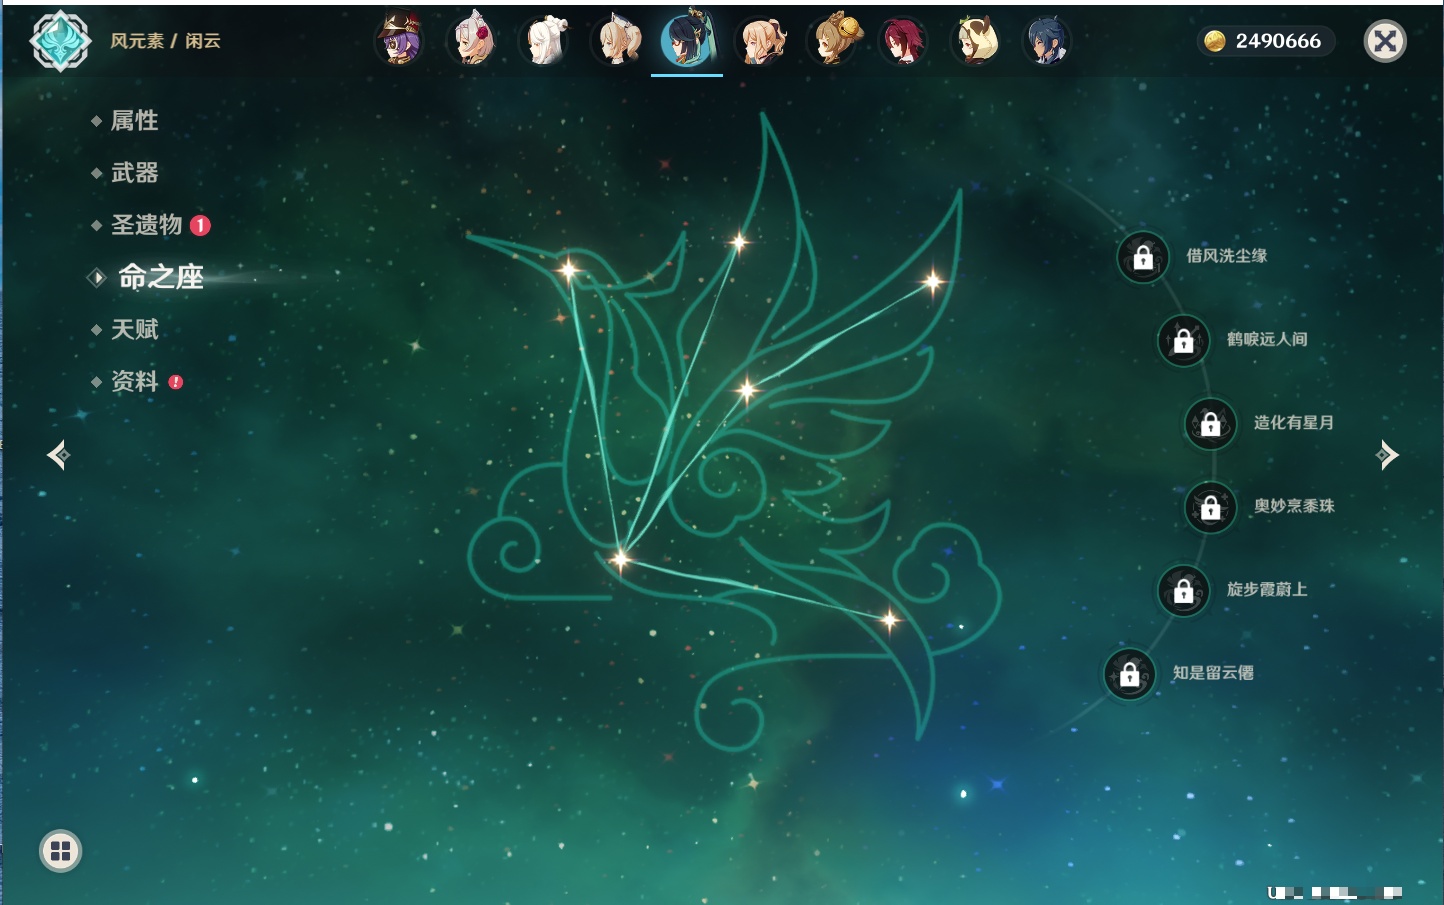Open the grid menu button at bottom-left
This screenshot has height=905, width=1444.
60,851
